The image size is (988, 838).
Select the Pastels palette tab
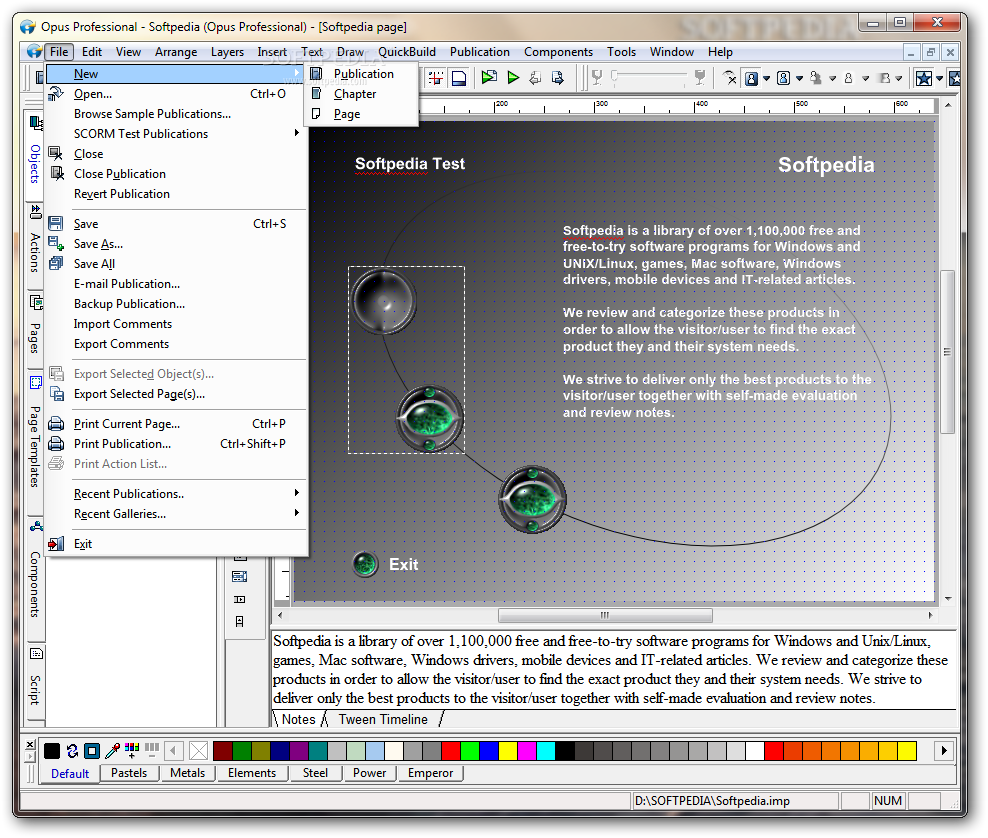pos(129,773)
